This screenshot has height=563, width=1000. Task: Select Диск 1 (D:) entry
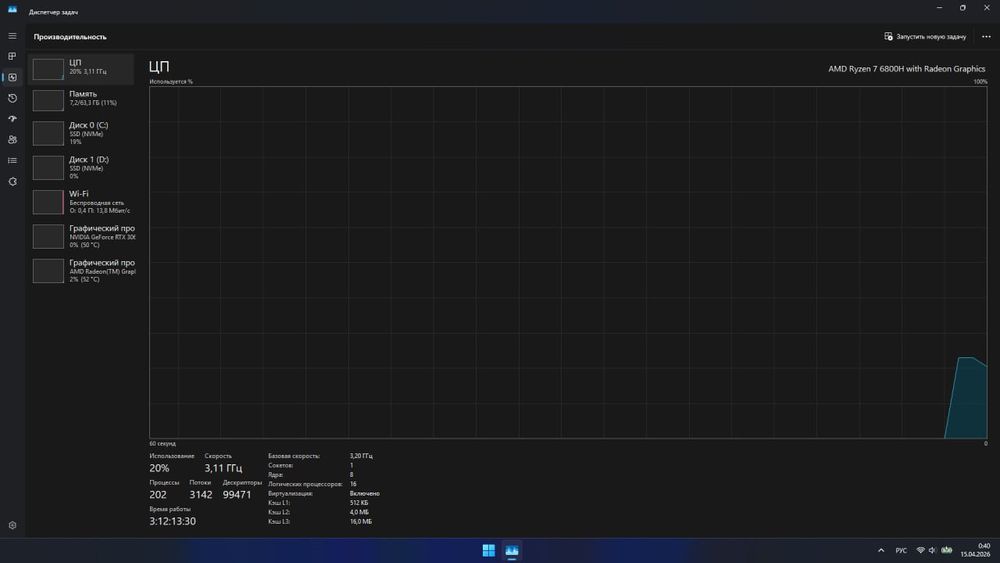pos(81,168)
